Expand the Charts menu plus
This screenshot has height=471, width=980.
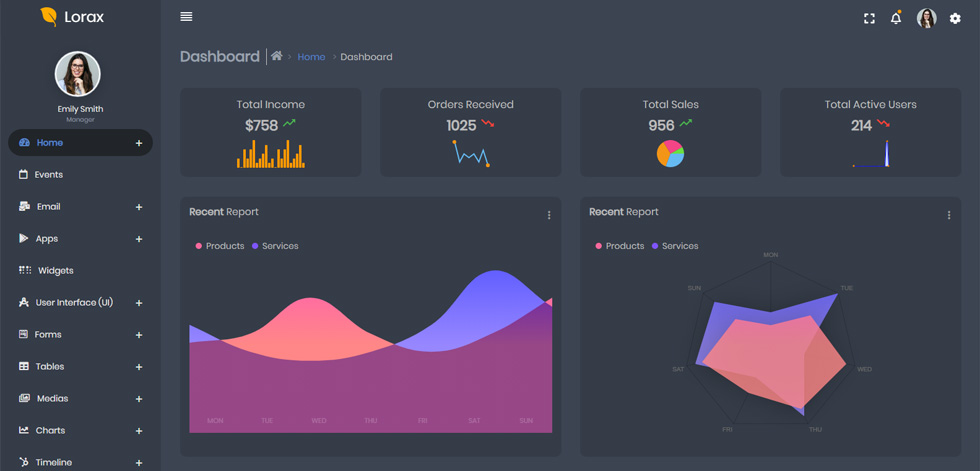[139, 430]
